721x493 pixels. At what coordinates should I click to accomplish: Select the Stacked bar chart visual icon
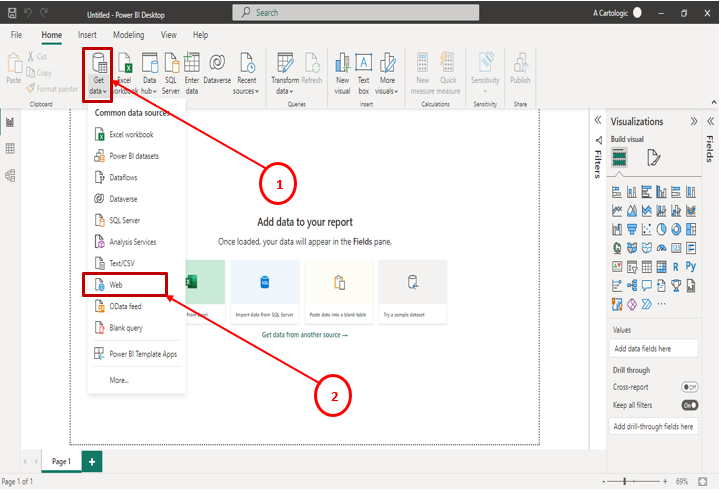click(x=617, y=192)
